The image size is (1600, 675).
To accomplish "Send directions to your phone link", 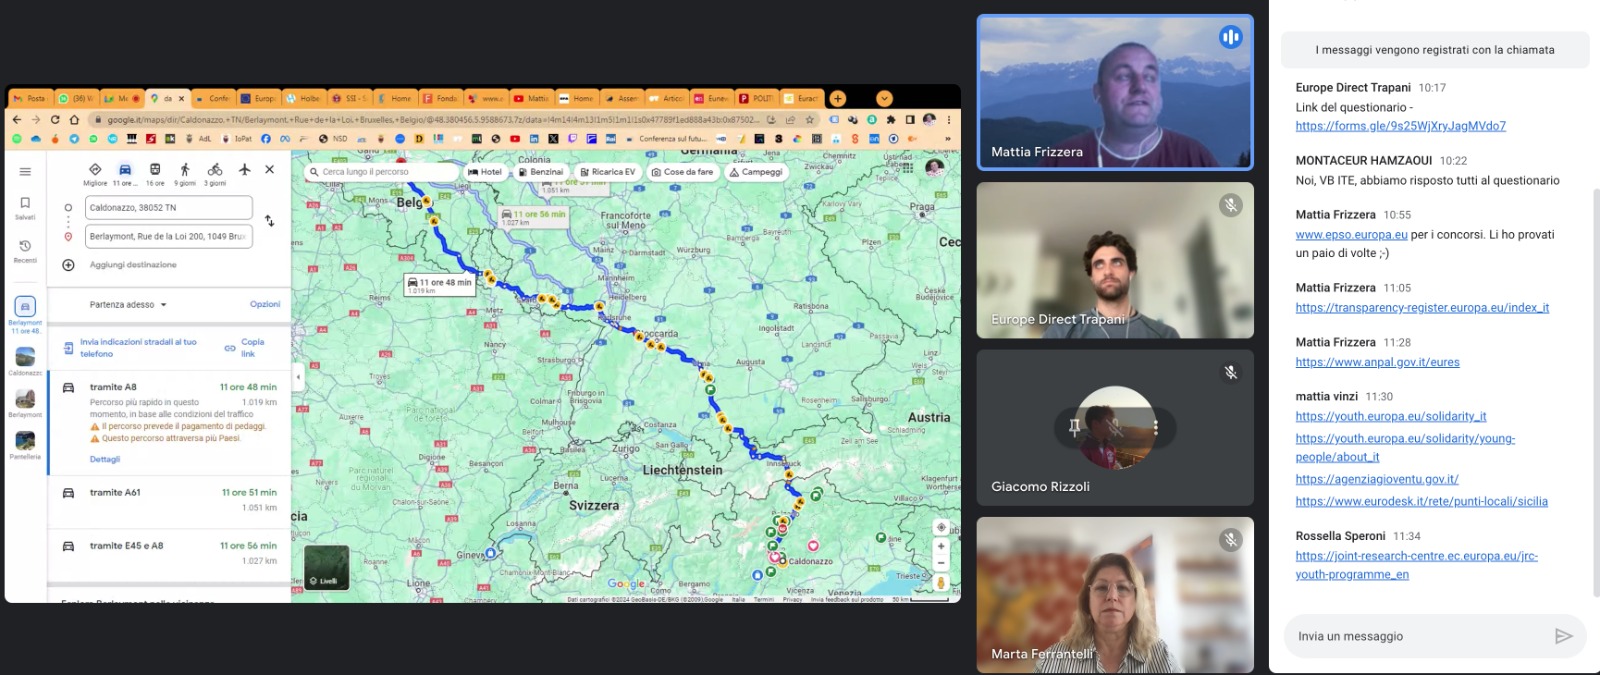I will click(138, 348).
